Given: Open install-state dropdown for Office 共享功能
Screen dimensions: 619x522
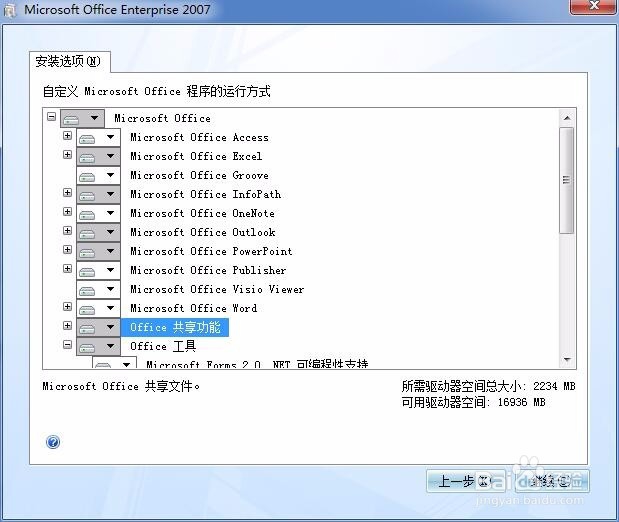Looking at the screenshot, I should 98,327.
